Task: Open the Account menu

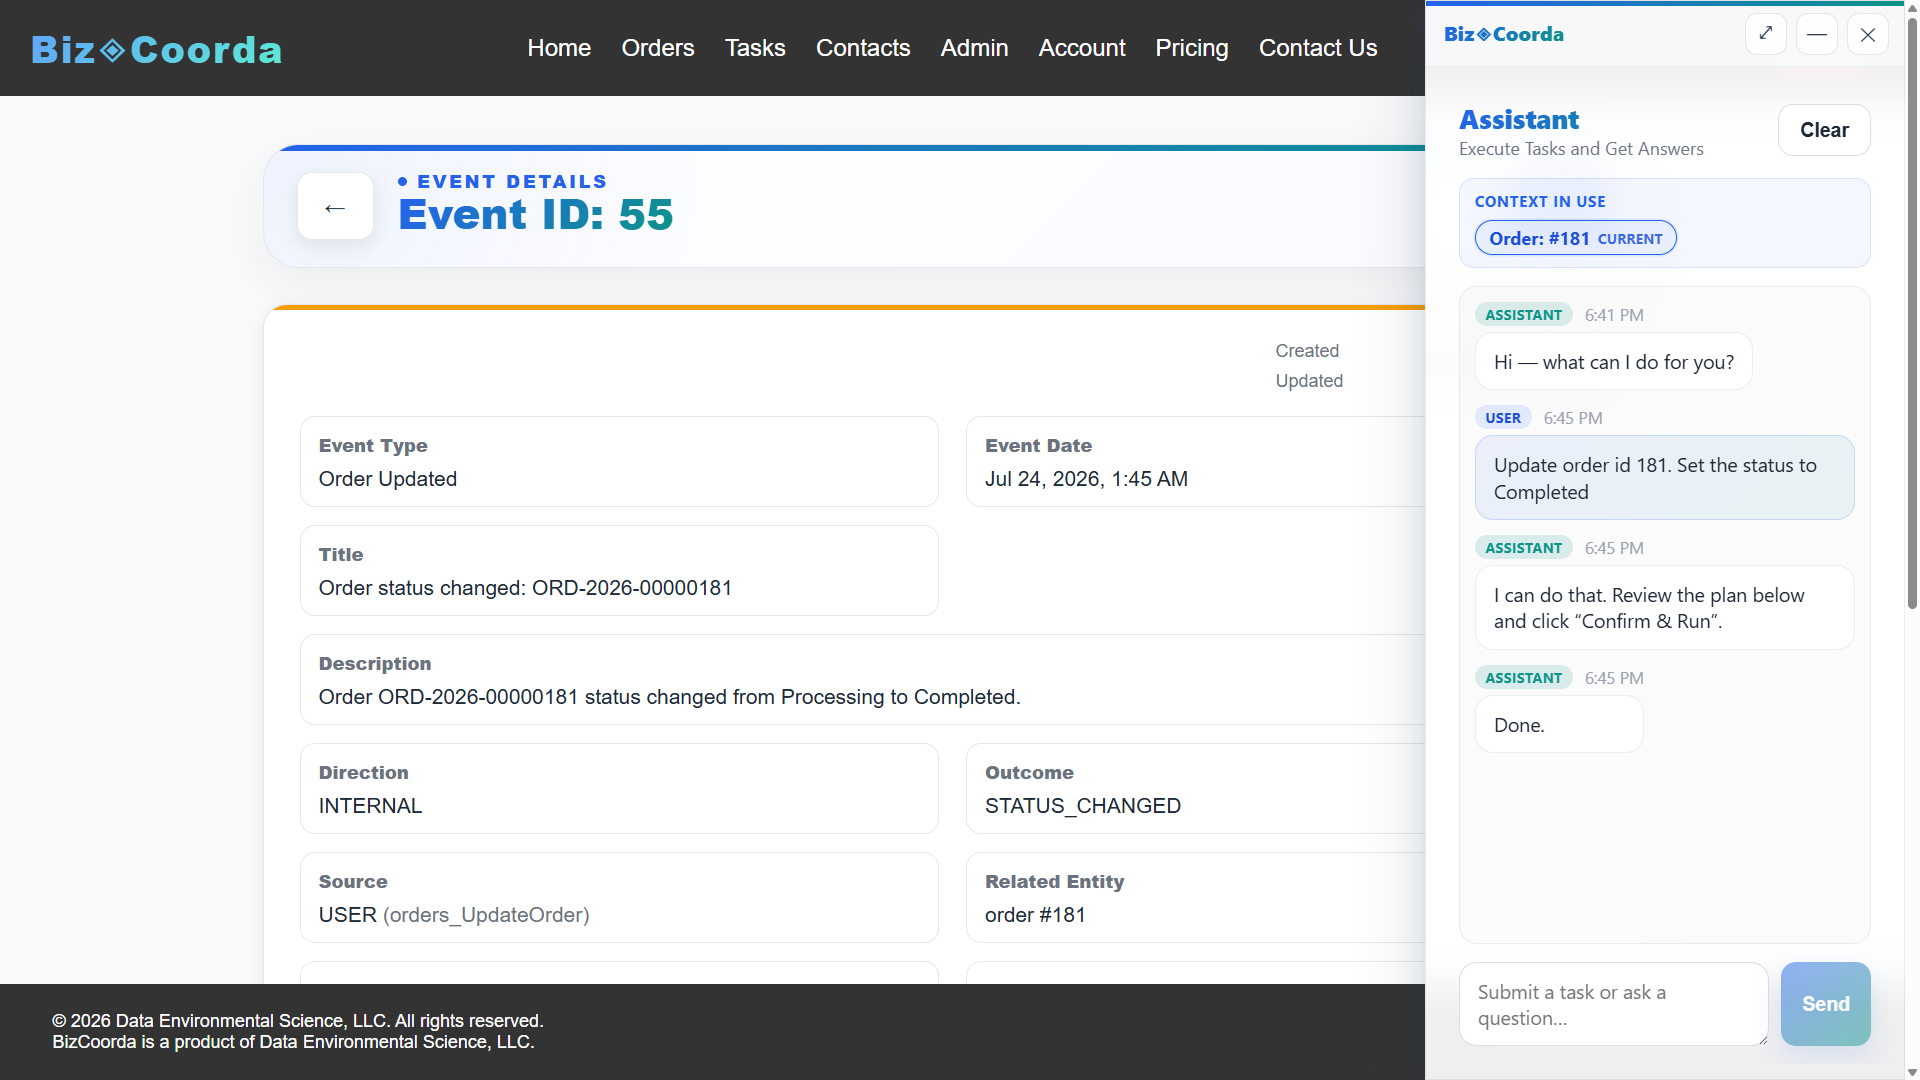Action: pyautogui.click(x=1082, y=48)
